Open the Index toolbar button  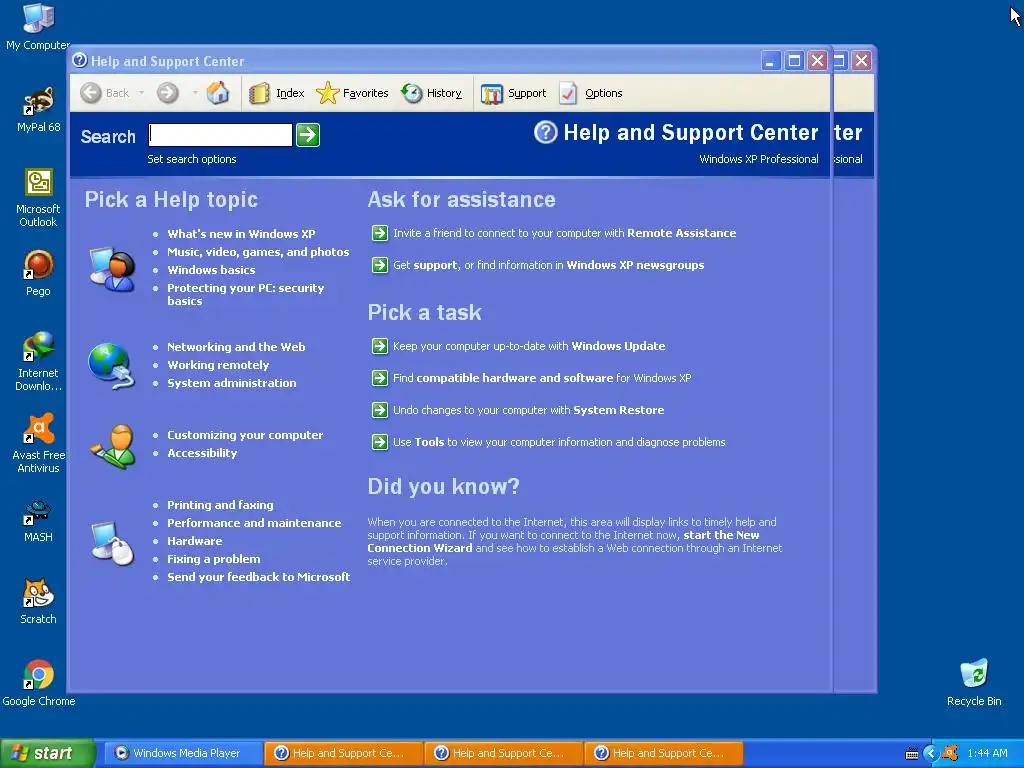click(x=277, y=93)
